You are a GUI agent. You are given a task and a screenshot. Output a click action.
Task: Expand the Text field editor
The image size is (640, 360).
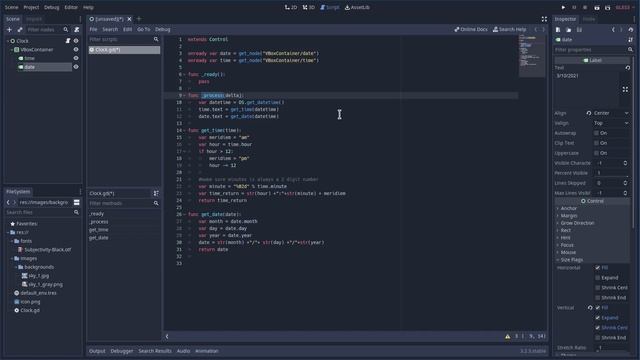click(625, 89)
